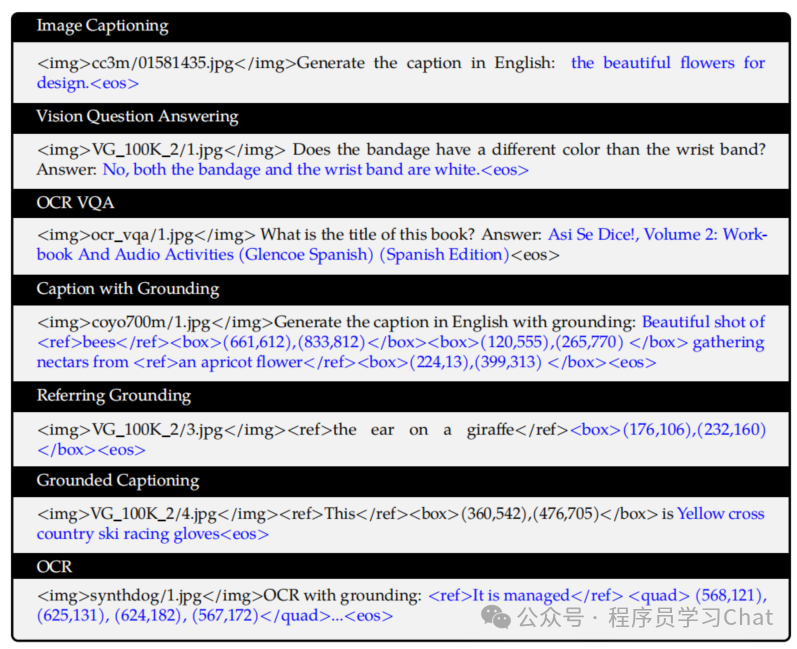
Task: Click the 'Image Captioning' header text
Action: 102,26
